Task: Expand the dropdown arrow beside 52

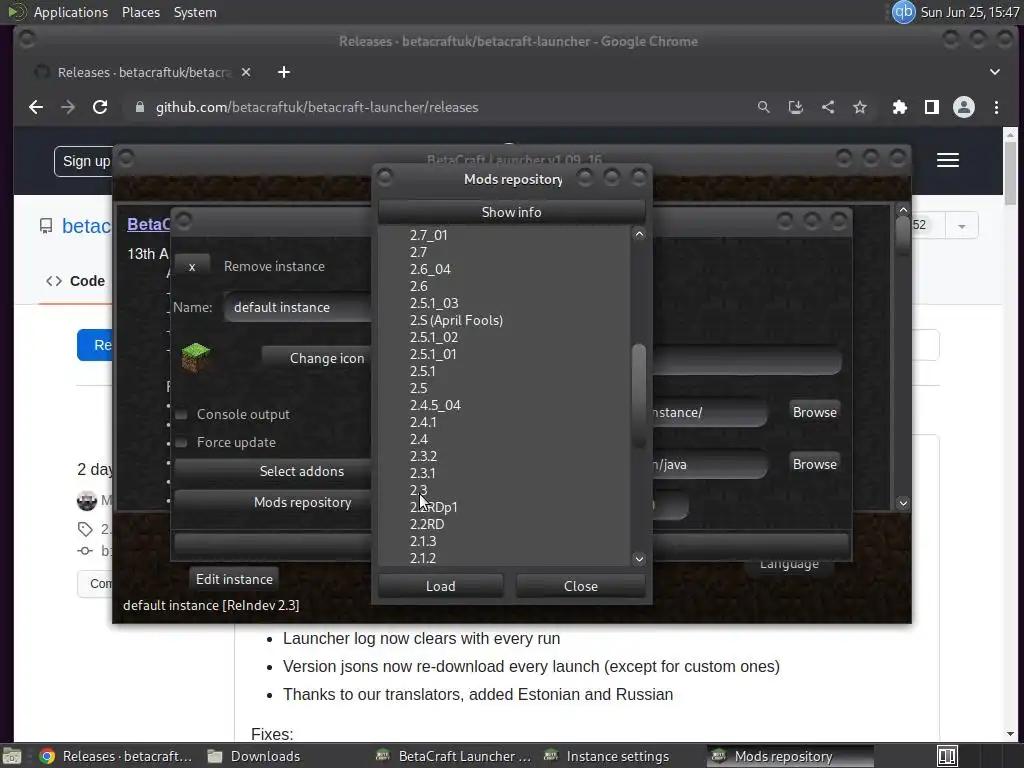Action: [961, 226]
